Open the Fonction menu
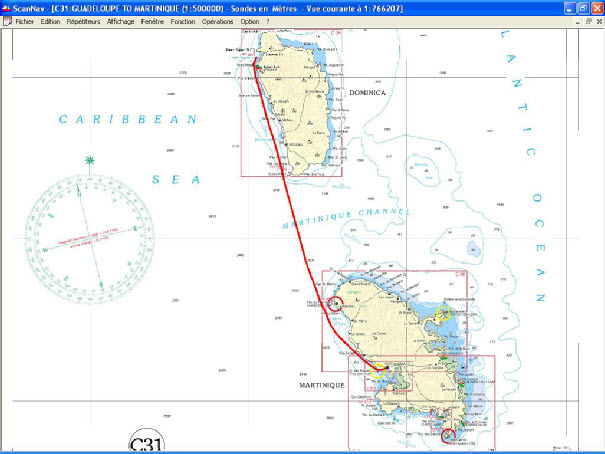Viewport: 605px width, 454px height. pyautogui.click(x=183, y=21)
